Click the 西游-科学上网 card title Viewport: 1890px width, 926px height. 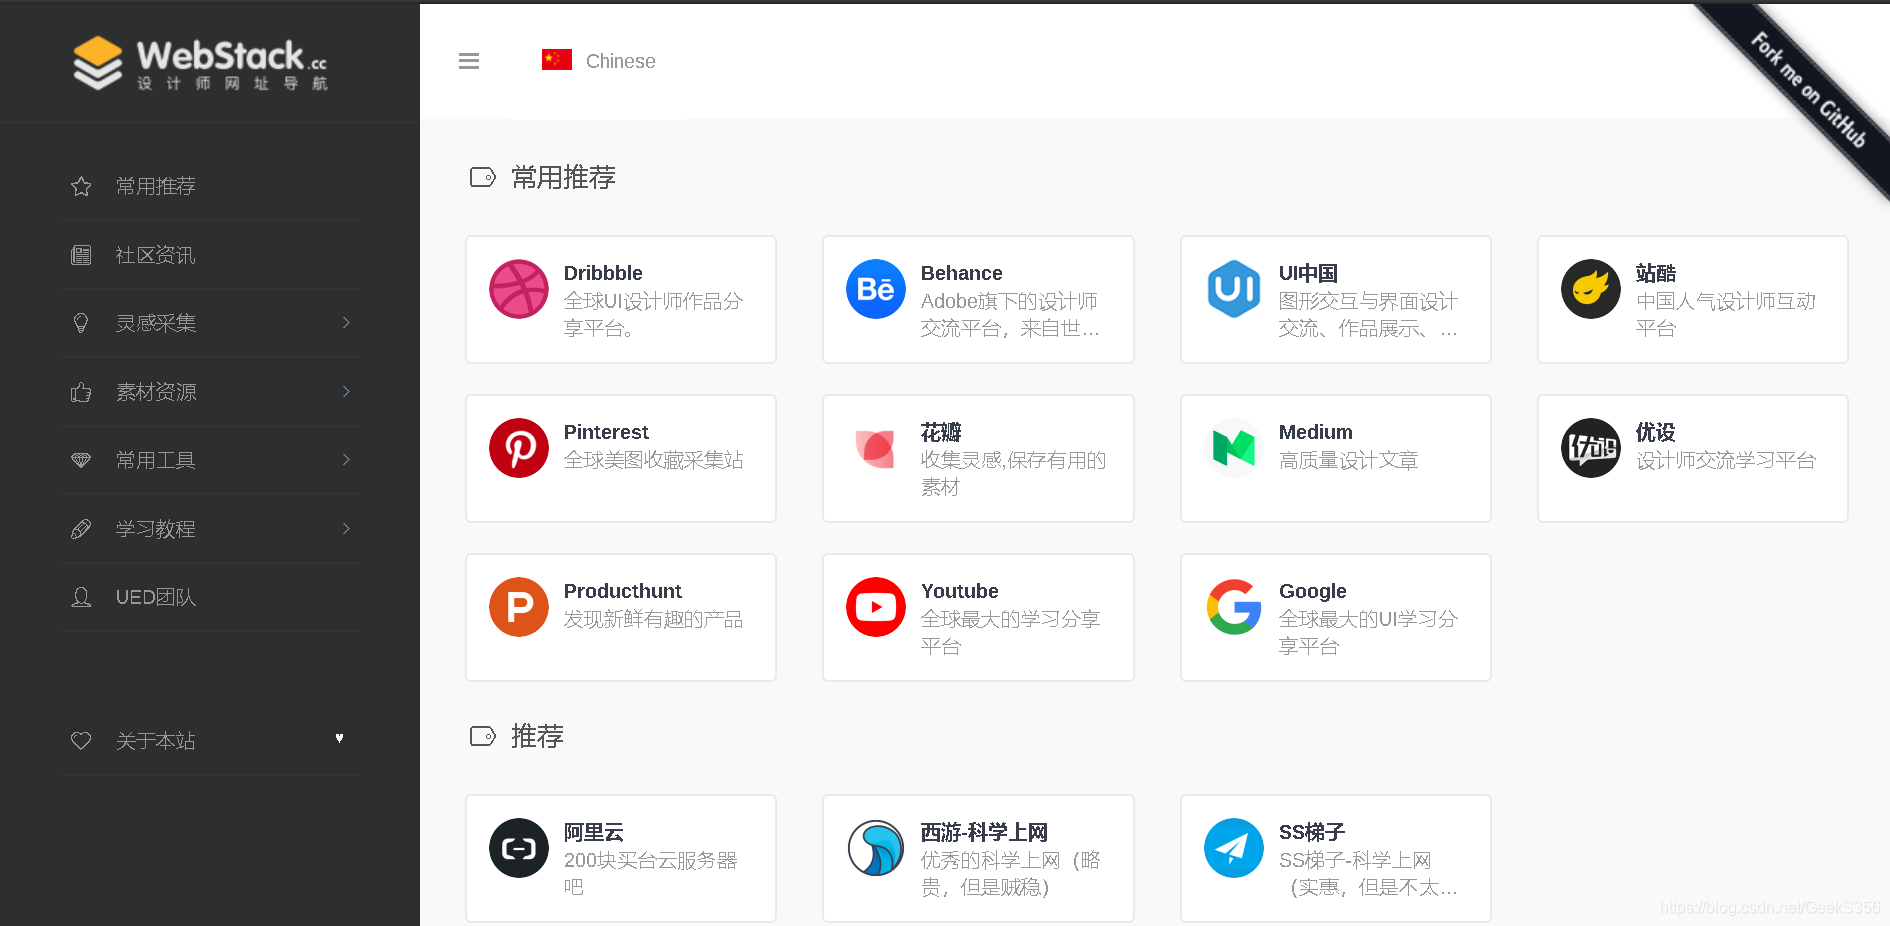[984, 832]
